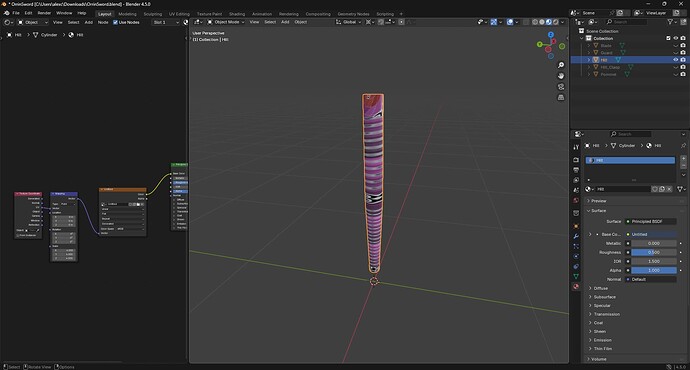Select wireframe viewport shading icon
Image resolution: width=690 pixels, height=370 pixels.
click(x=535, y=22)
